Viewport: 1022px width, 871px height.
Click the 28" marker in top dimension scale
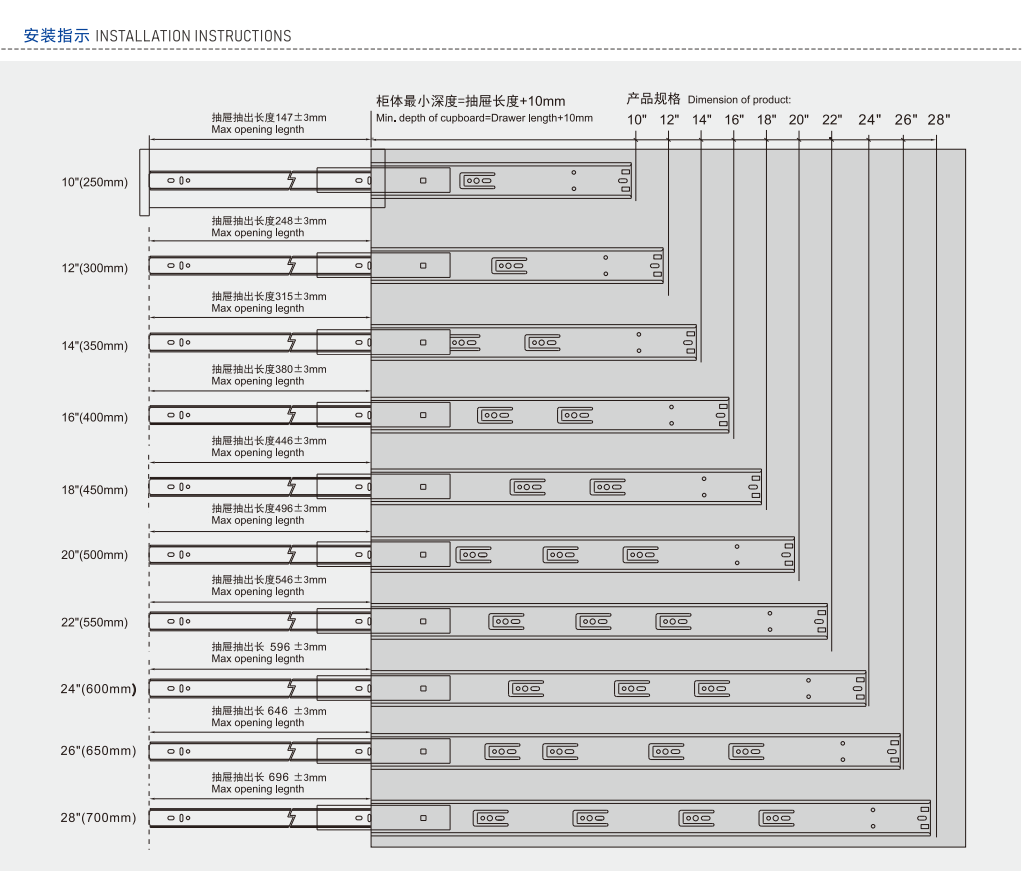938,120
